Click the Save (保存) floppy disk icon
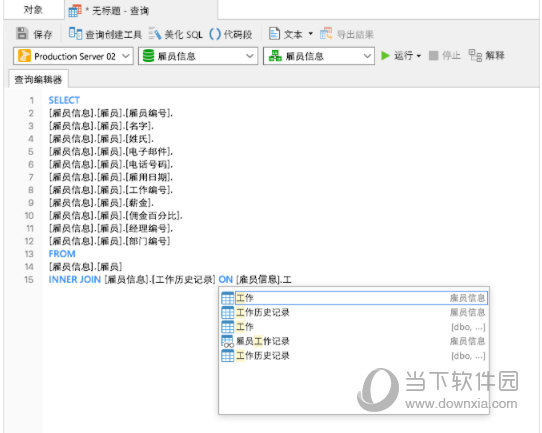The height and width of the screenshot is (433, 542). 22,34
